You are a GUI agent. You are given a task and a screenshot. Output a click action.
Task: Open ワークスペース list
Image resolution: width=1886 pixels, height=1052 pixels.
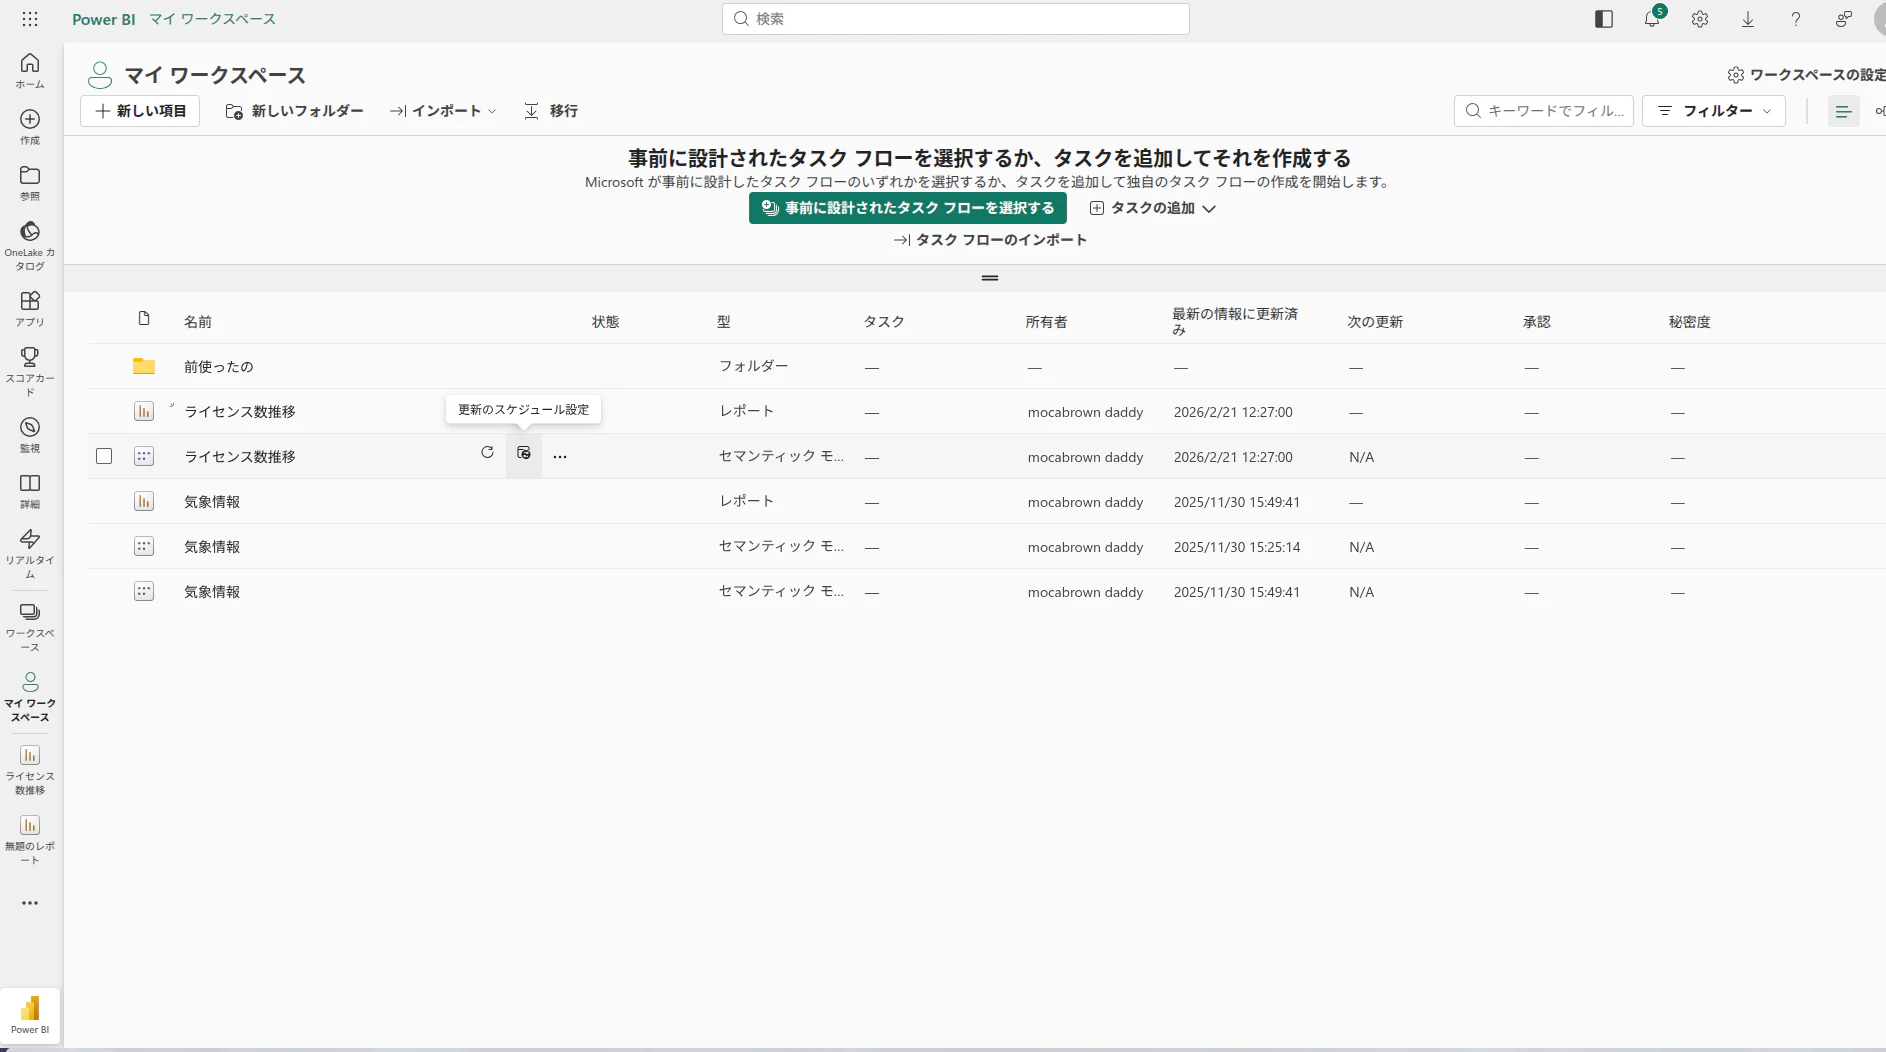pyautogui.click(x=30, y=626)
